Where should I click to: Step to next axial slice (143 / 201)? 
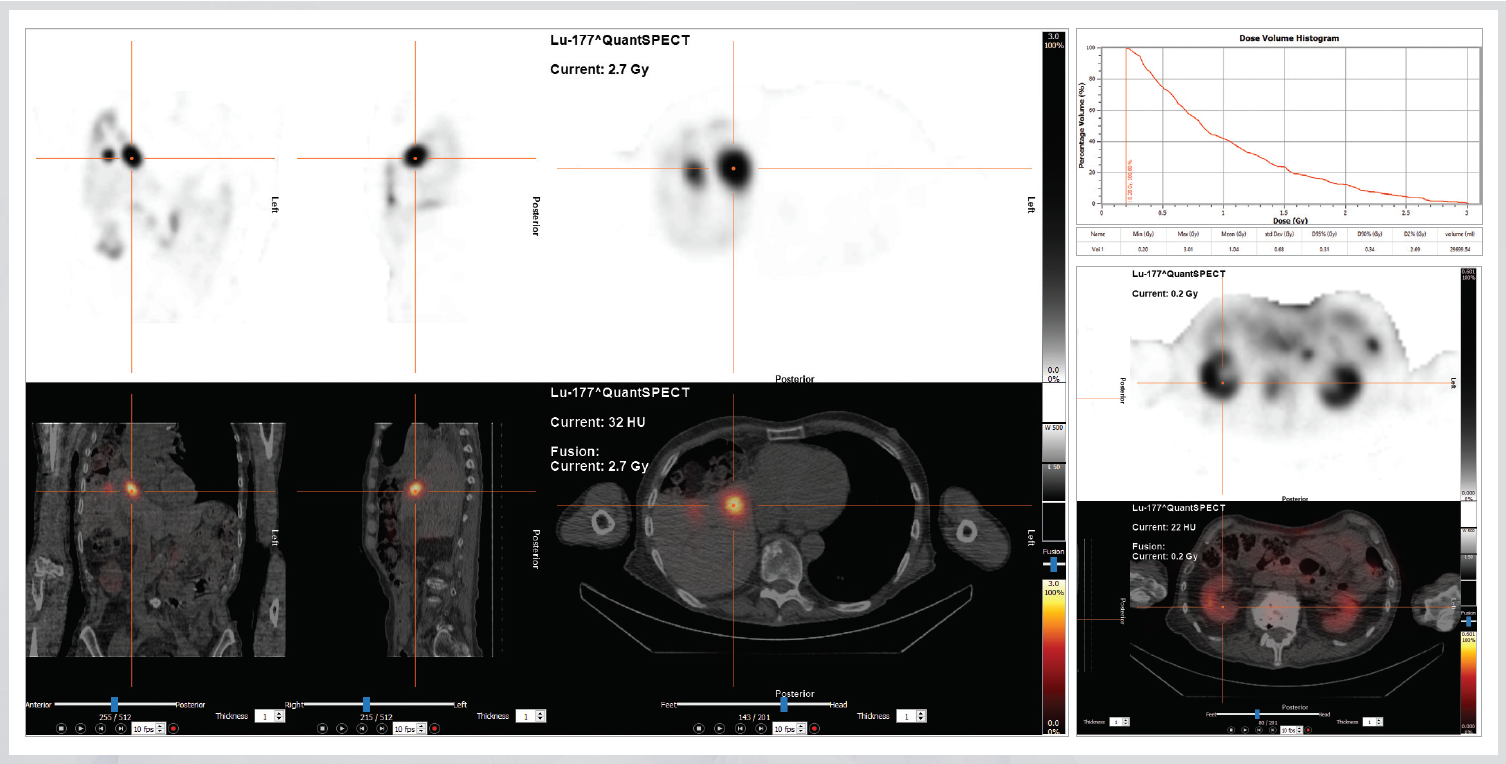[x=761, y=728]
